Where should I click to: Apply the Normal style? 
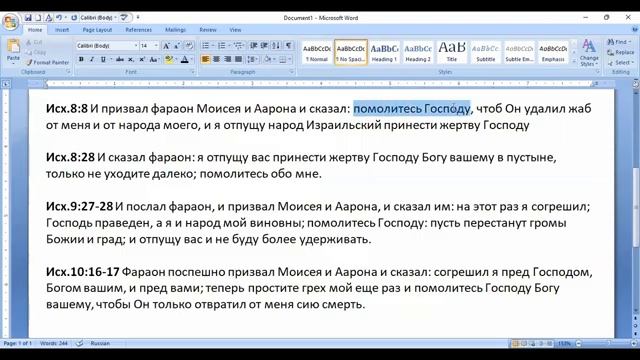(317, 52)
